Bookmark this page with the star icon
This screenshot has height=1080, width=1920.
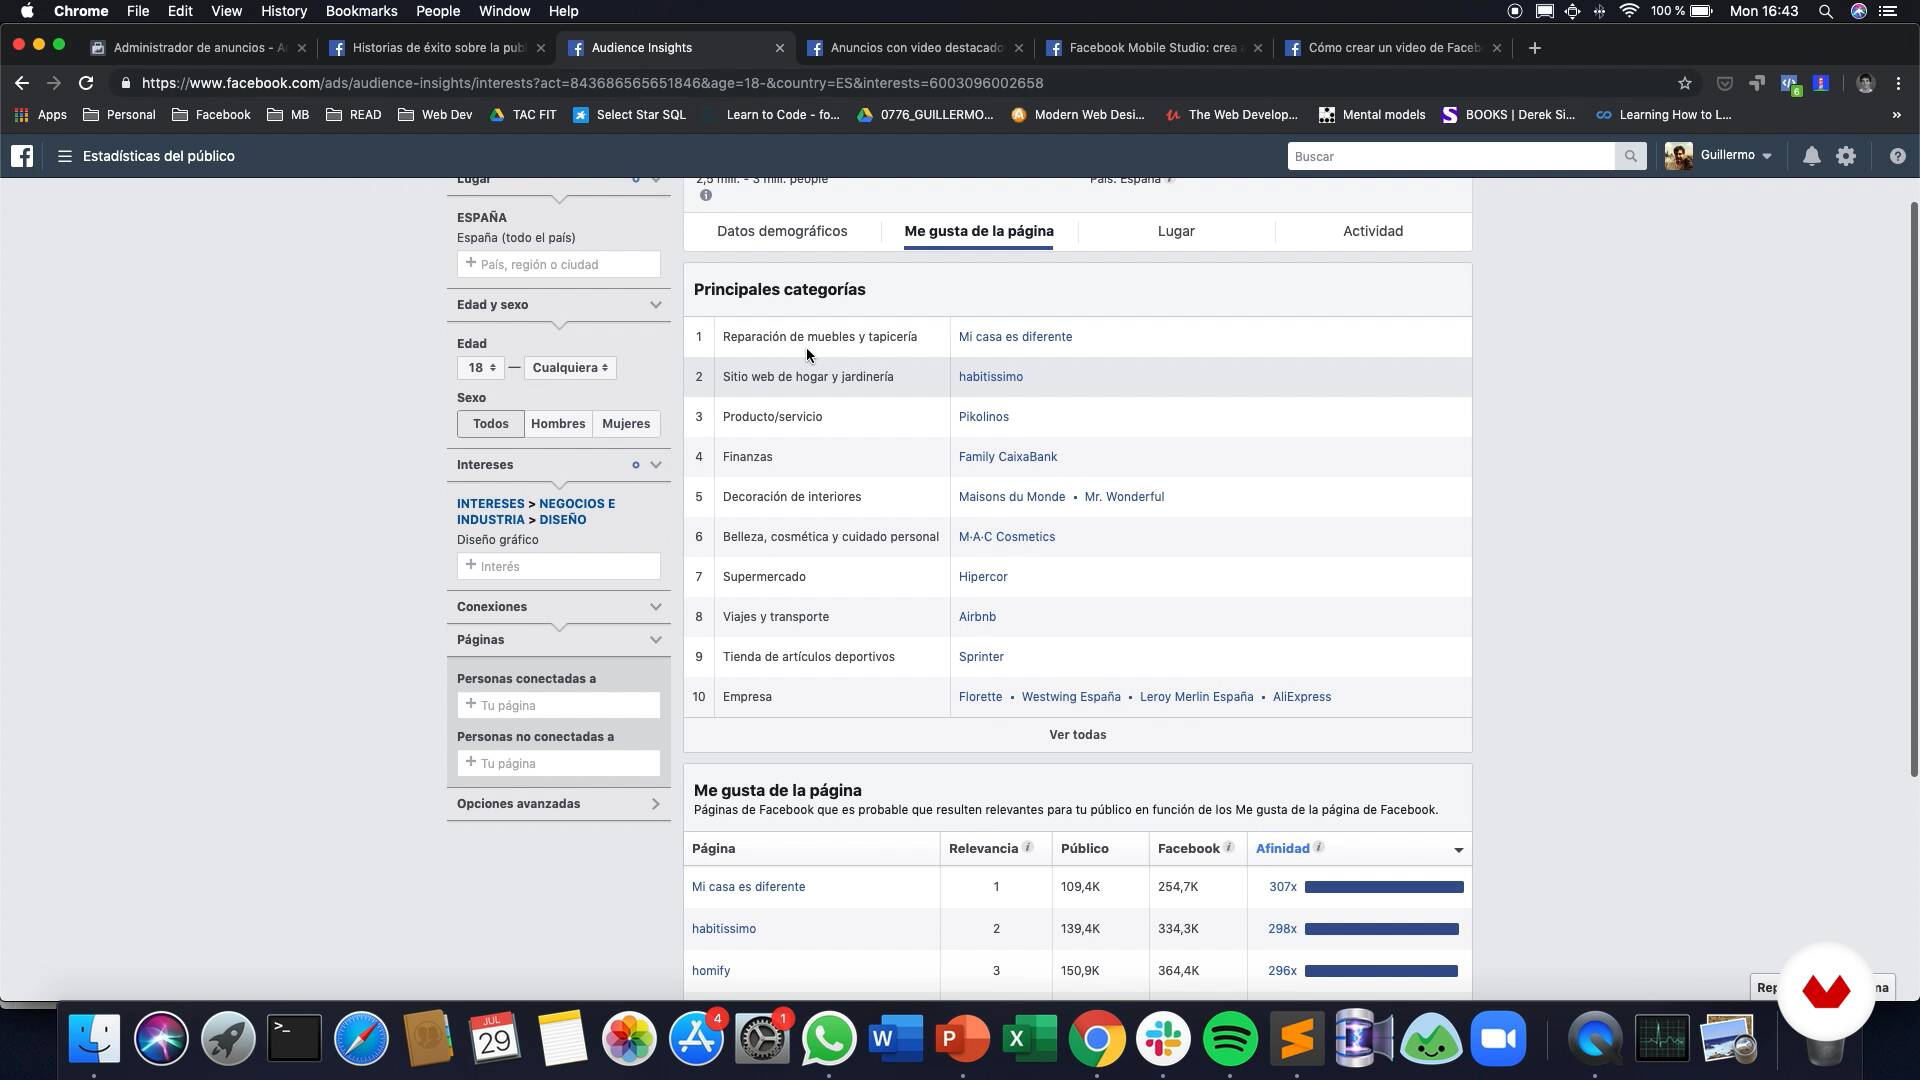click(x=1685, y=83)
